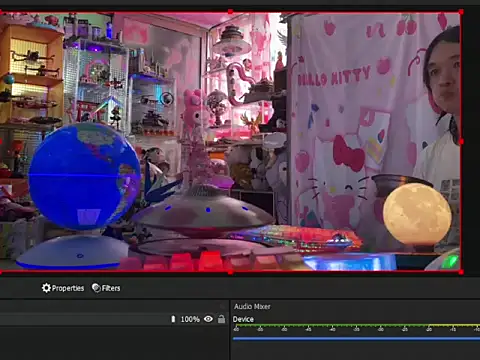Click the battery indicator icon beside 100%
Viewport: 480px width, 360px height.
tap(173, 319)
